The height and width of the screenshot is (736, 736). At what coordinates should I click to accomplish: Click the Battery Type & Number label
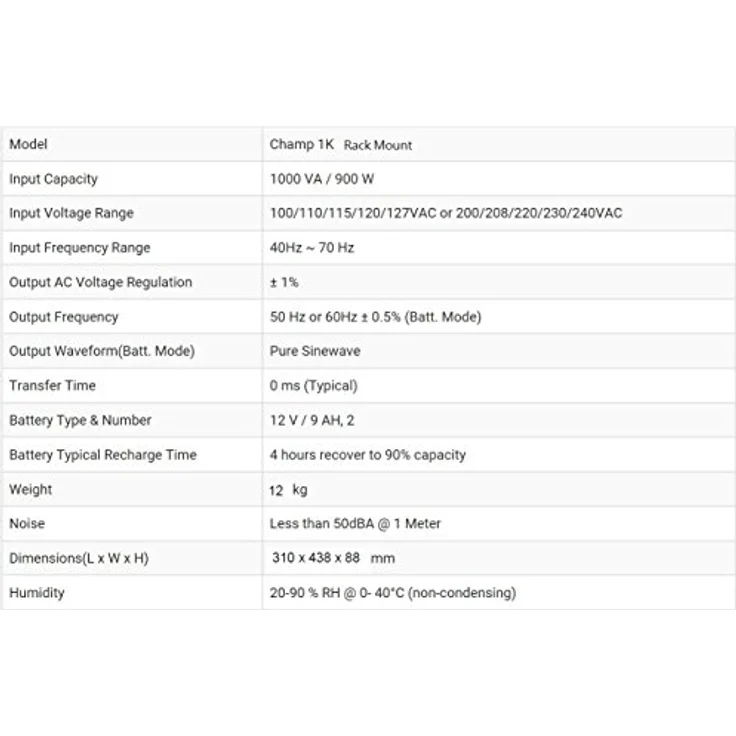pos(80,420)
